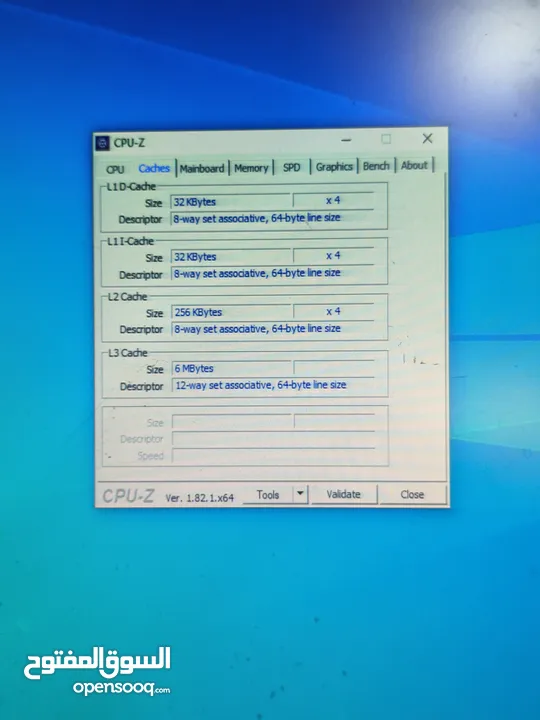Click the L1 I-Cache group label
This screenshot has height=720, width=540.
coord(130,242)
